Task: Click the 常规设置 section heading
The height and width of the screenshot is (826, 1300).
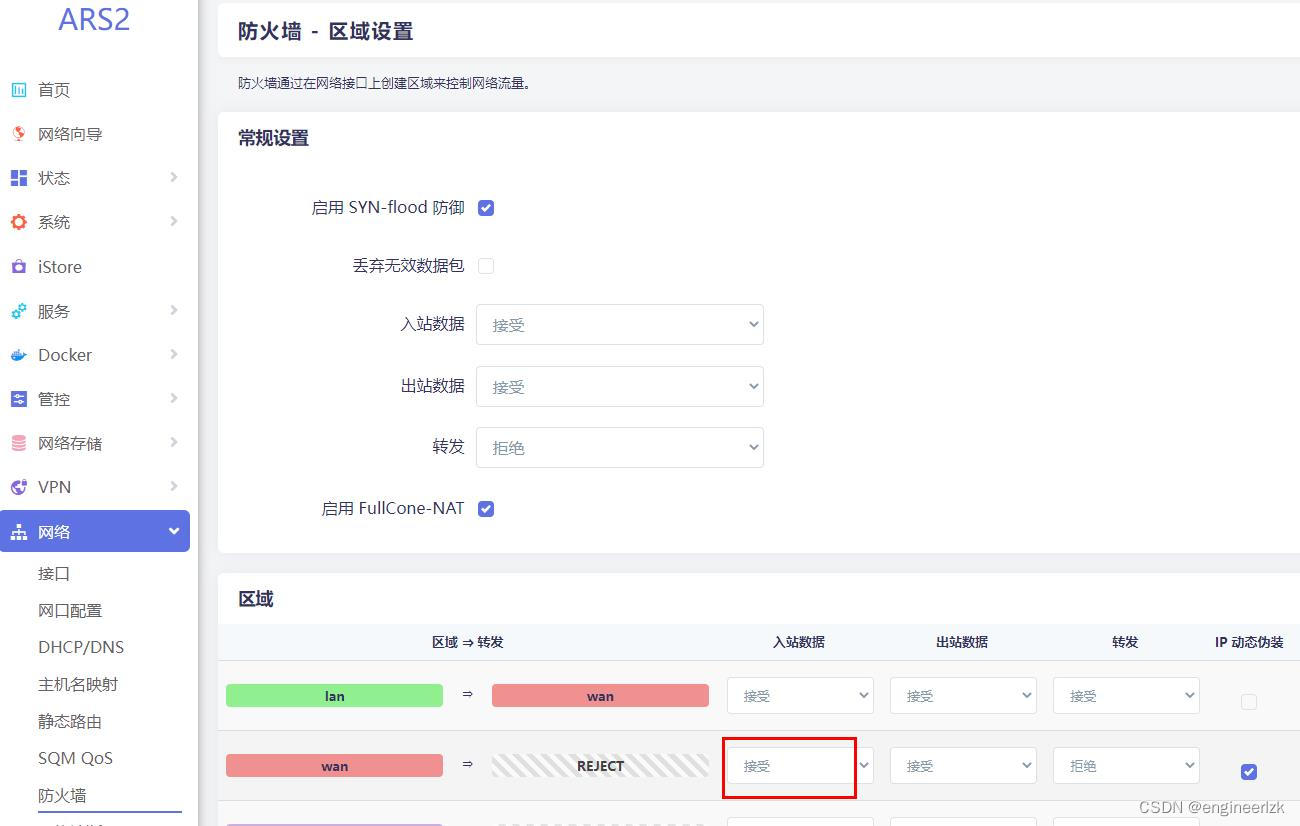Action: tap(273, 138)
